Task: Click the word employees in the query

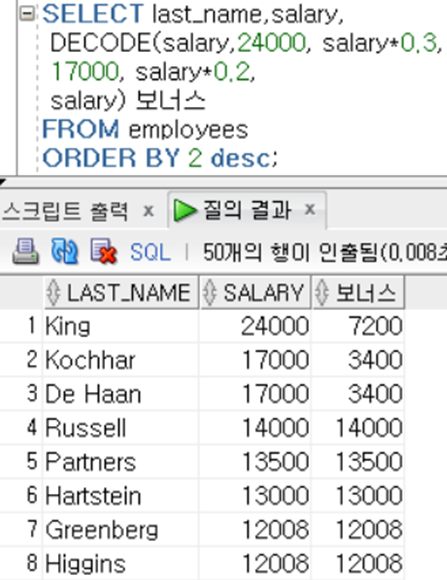Action: coord(188,131)
